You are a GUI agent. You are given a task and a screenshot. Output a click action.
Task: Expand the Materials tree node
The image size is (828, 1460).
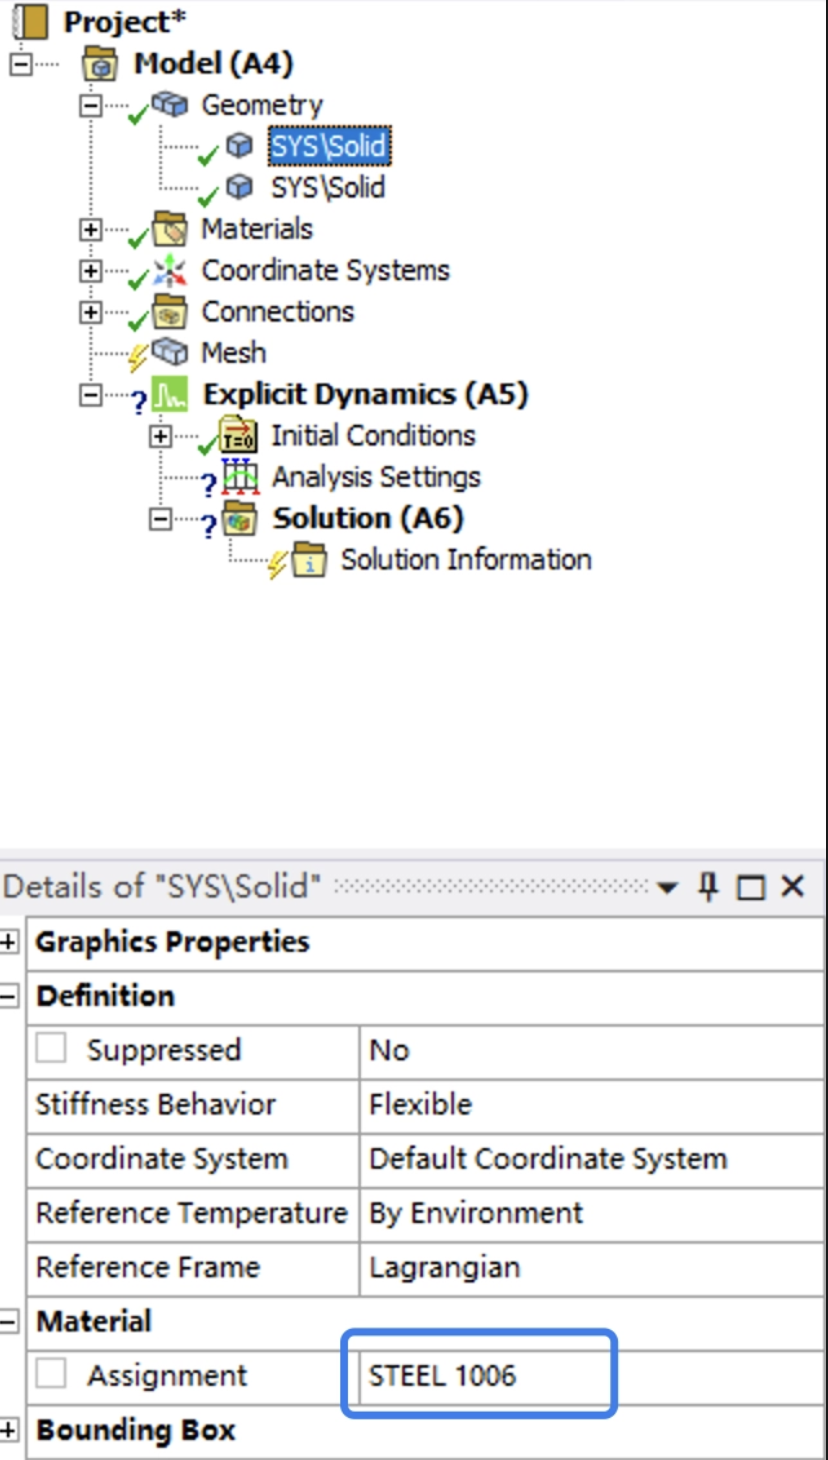coord(90,229)
